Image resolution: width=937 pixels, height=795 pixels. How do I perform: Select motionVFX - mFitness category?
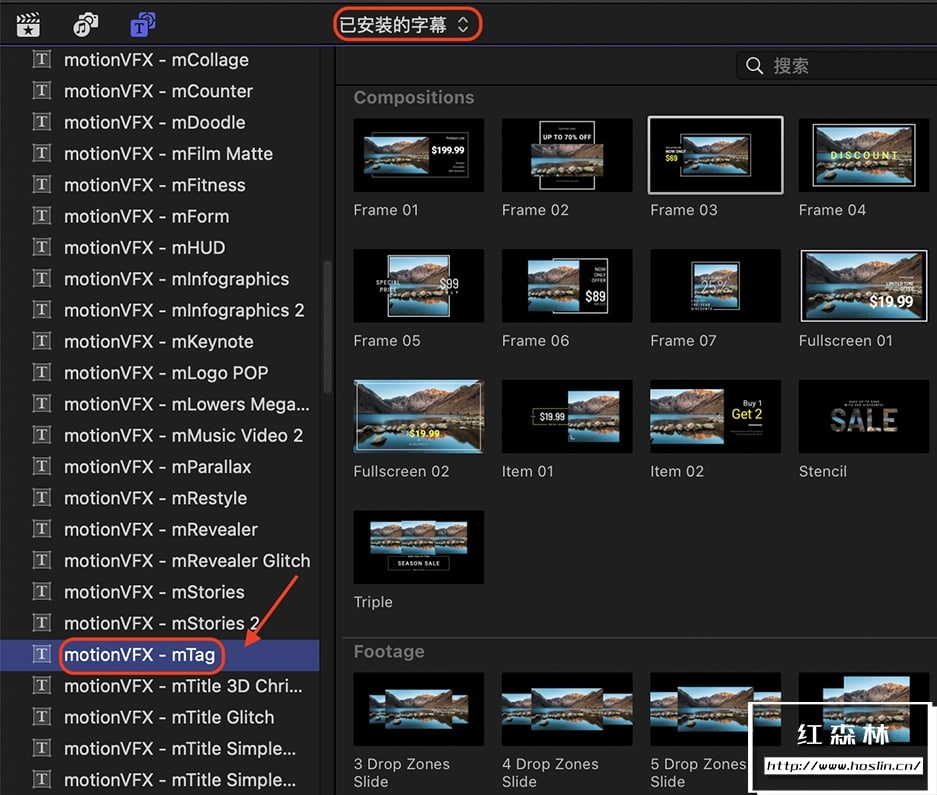(x=160, y=185)
